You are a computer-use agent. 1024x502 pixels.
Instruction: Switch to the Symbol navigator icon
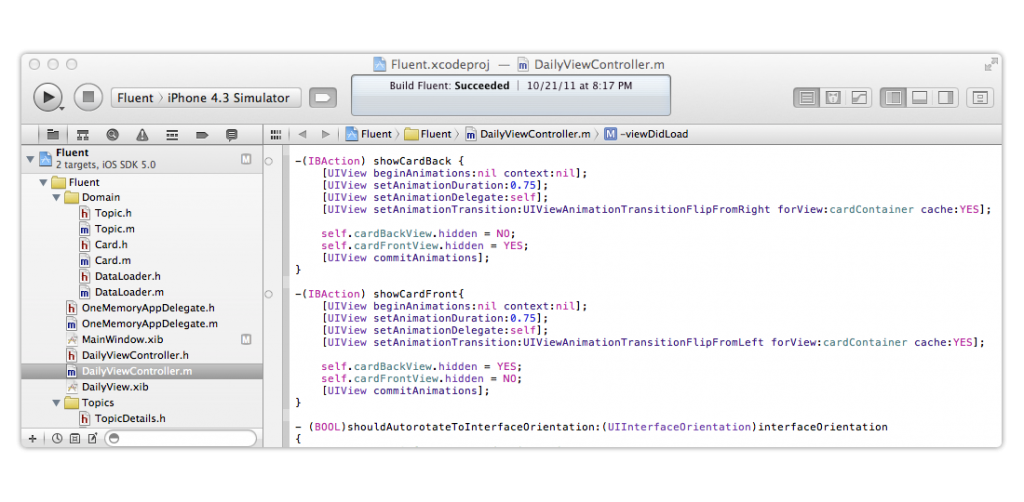coord(82,134)
